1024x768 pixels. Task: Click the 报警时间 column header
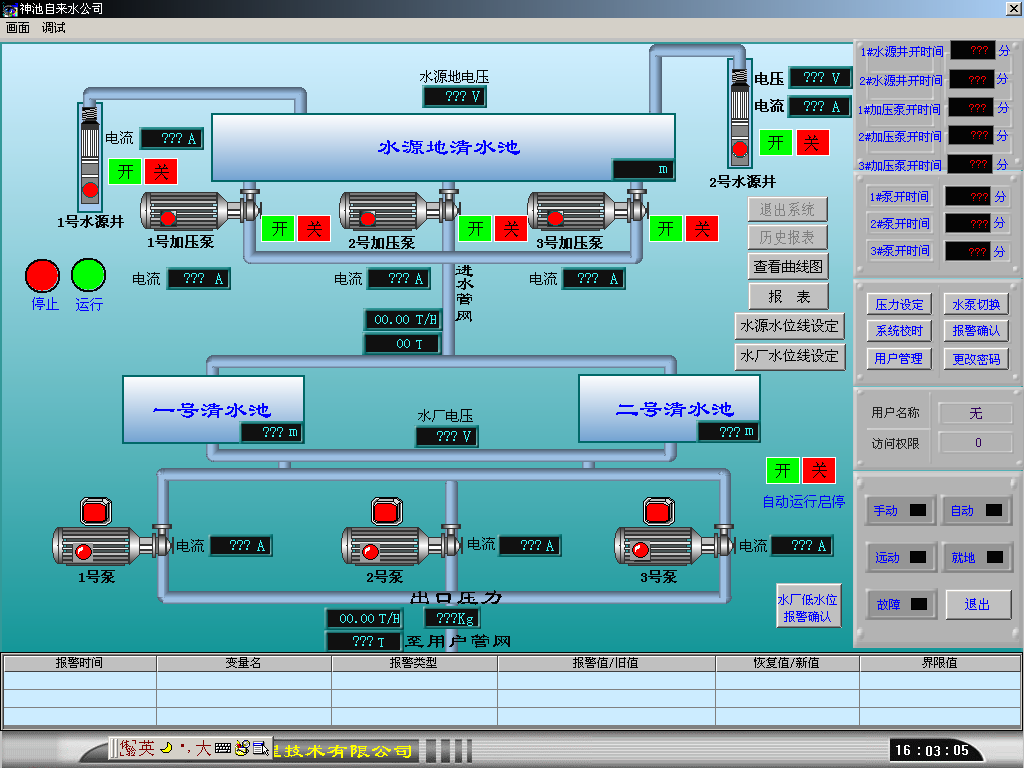79,662
